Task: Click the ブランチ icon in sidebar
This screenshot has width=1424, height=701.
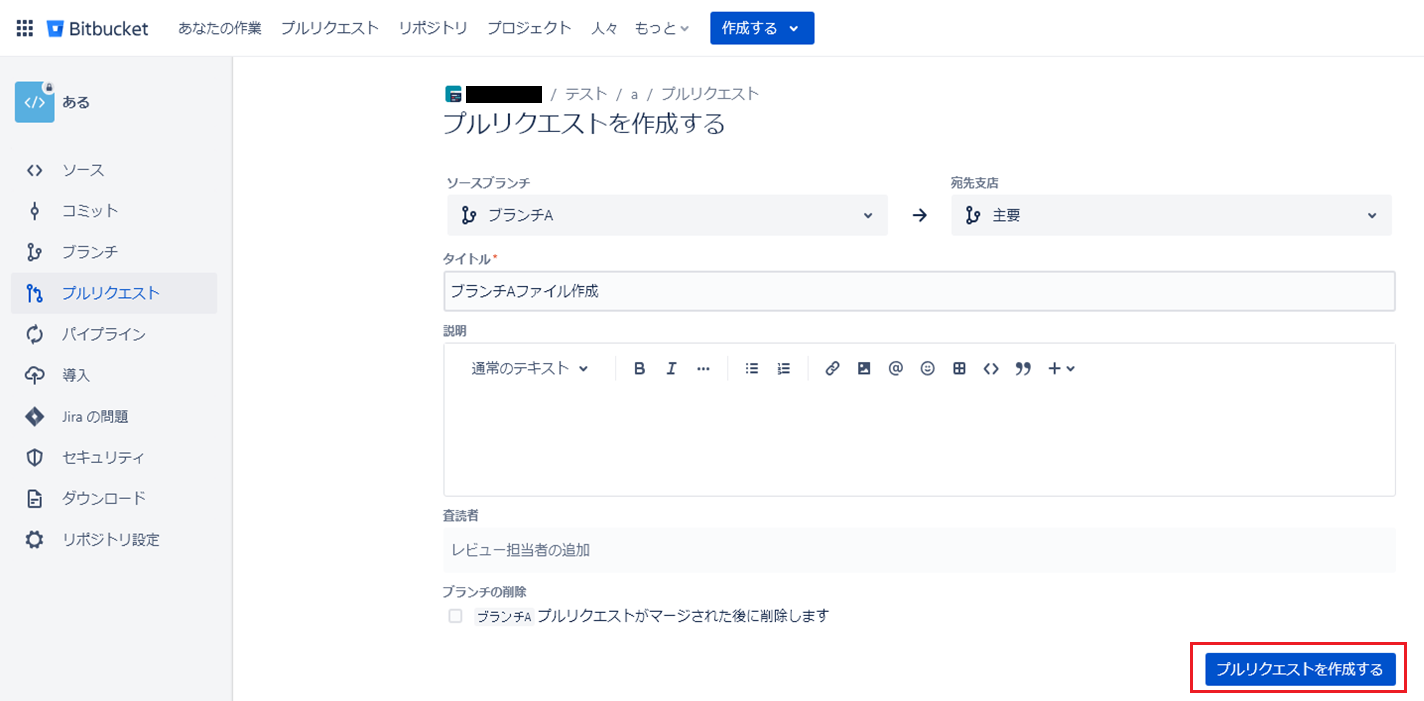Action: point(35,252)
